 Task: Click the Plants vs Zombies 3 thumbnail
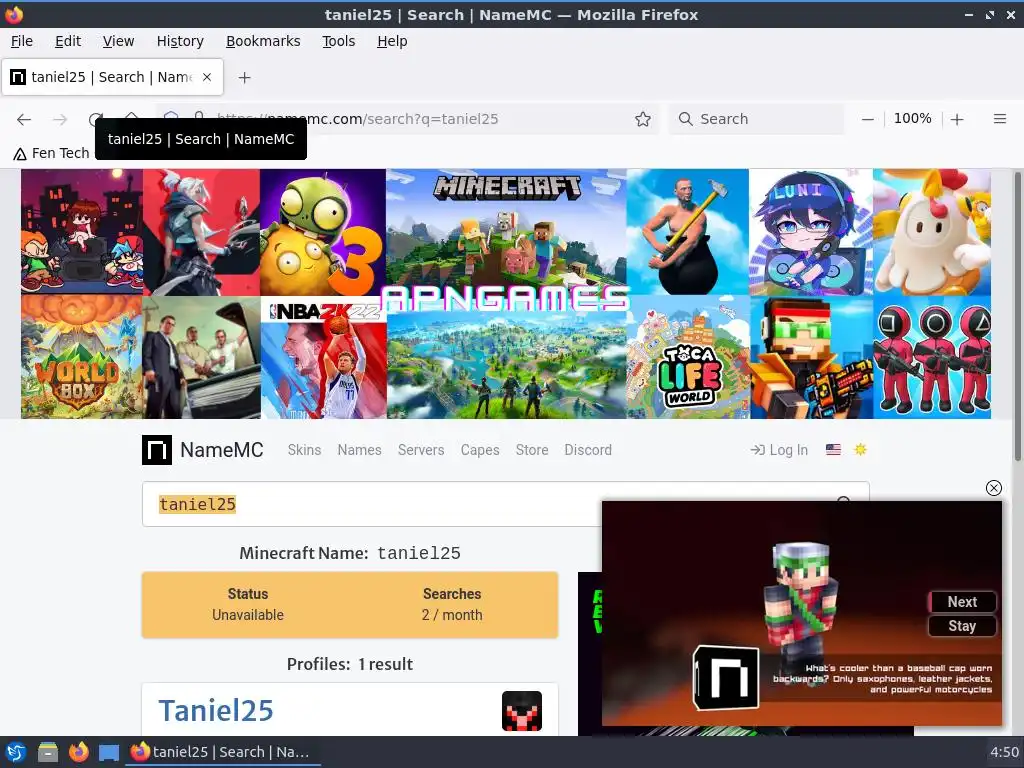(x=323, y=232)
